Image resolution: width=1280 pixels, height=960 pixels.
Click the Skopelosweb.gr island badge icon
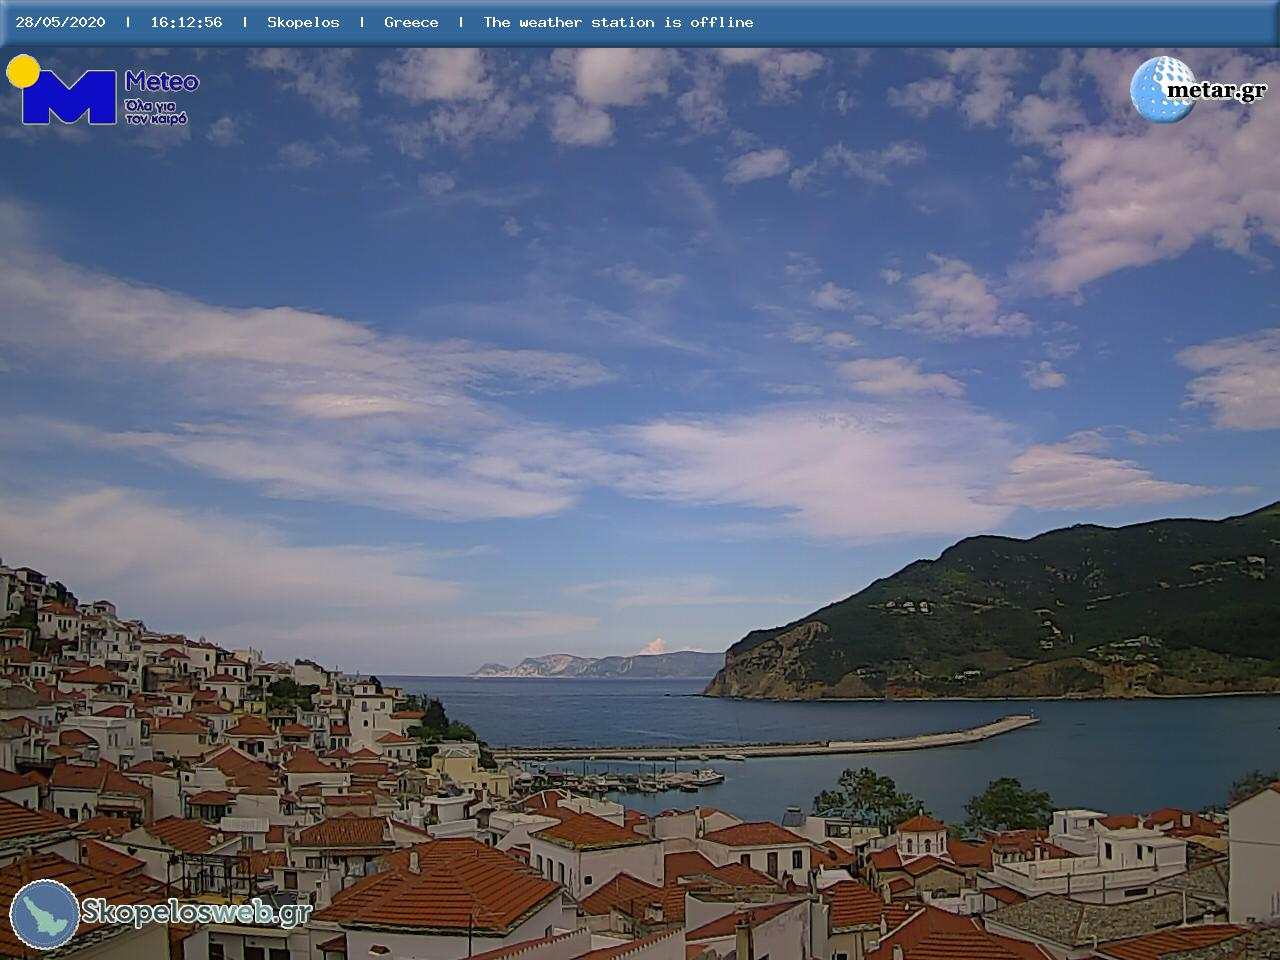point(45,914)
